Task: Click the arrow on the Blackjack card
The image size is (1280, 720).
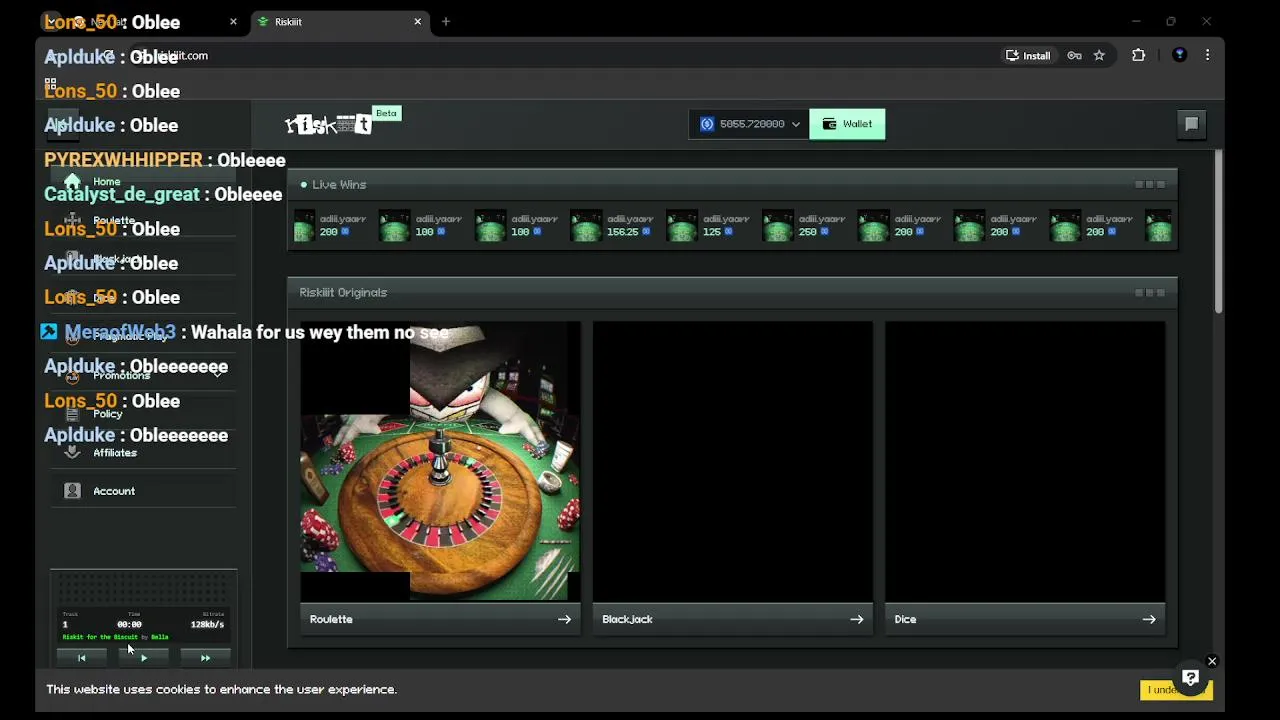Action: click(856, 619)
